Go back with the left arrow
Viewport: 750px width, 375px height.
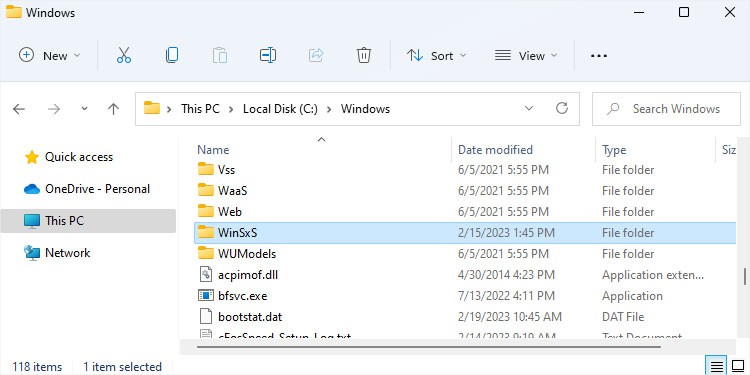[19, 109]
